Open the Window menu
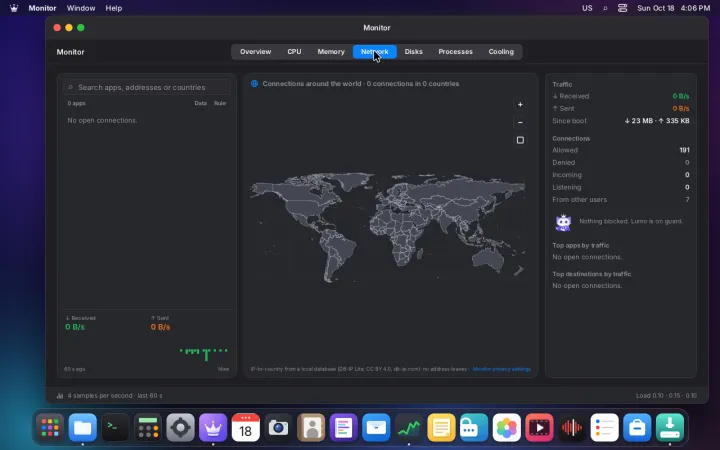 [x=81, y=8]
